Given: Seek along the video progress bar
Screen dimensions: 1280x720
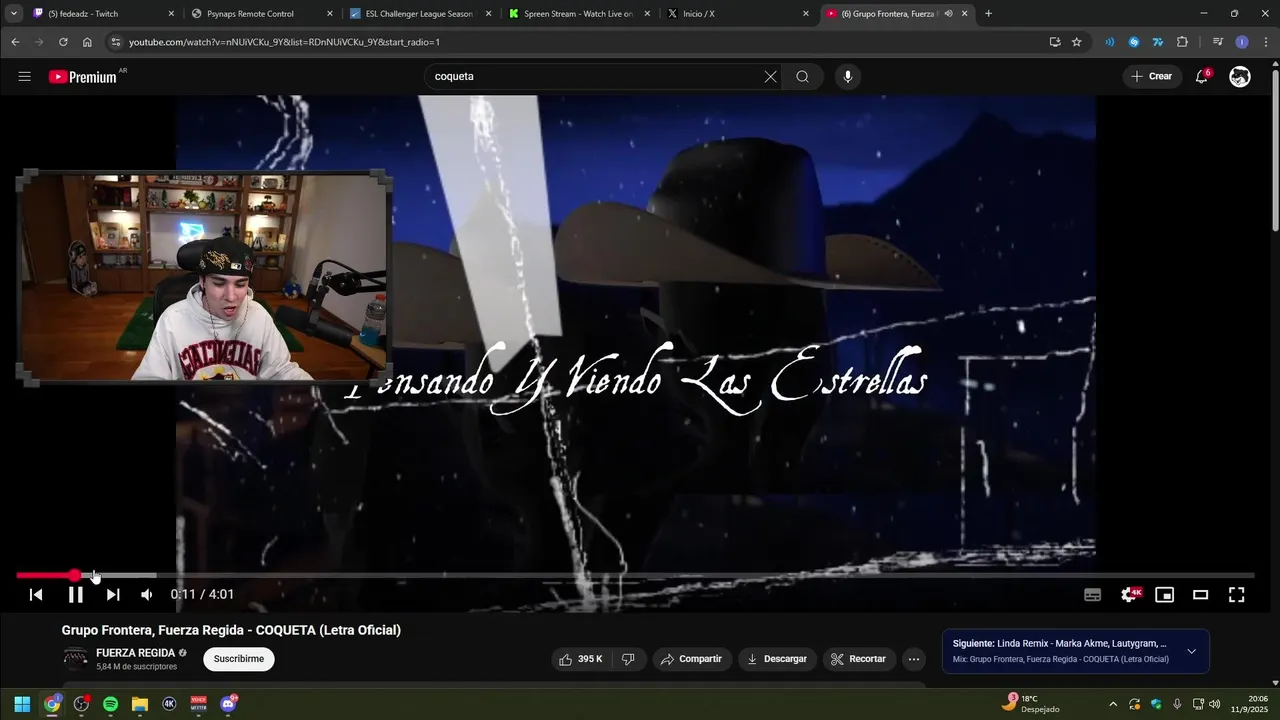Looking at the screenshot, I should click(x=635, y=575).
